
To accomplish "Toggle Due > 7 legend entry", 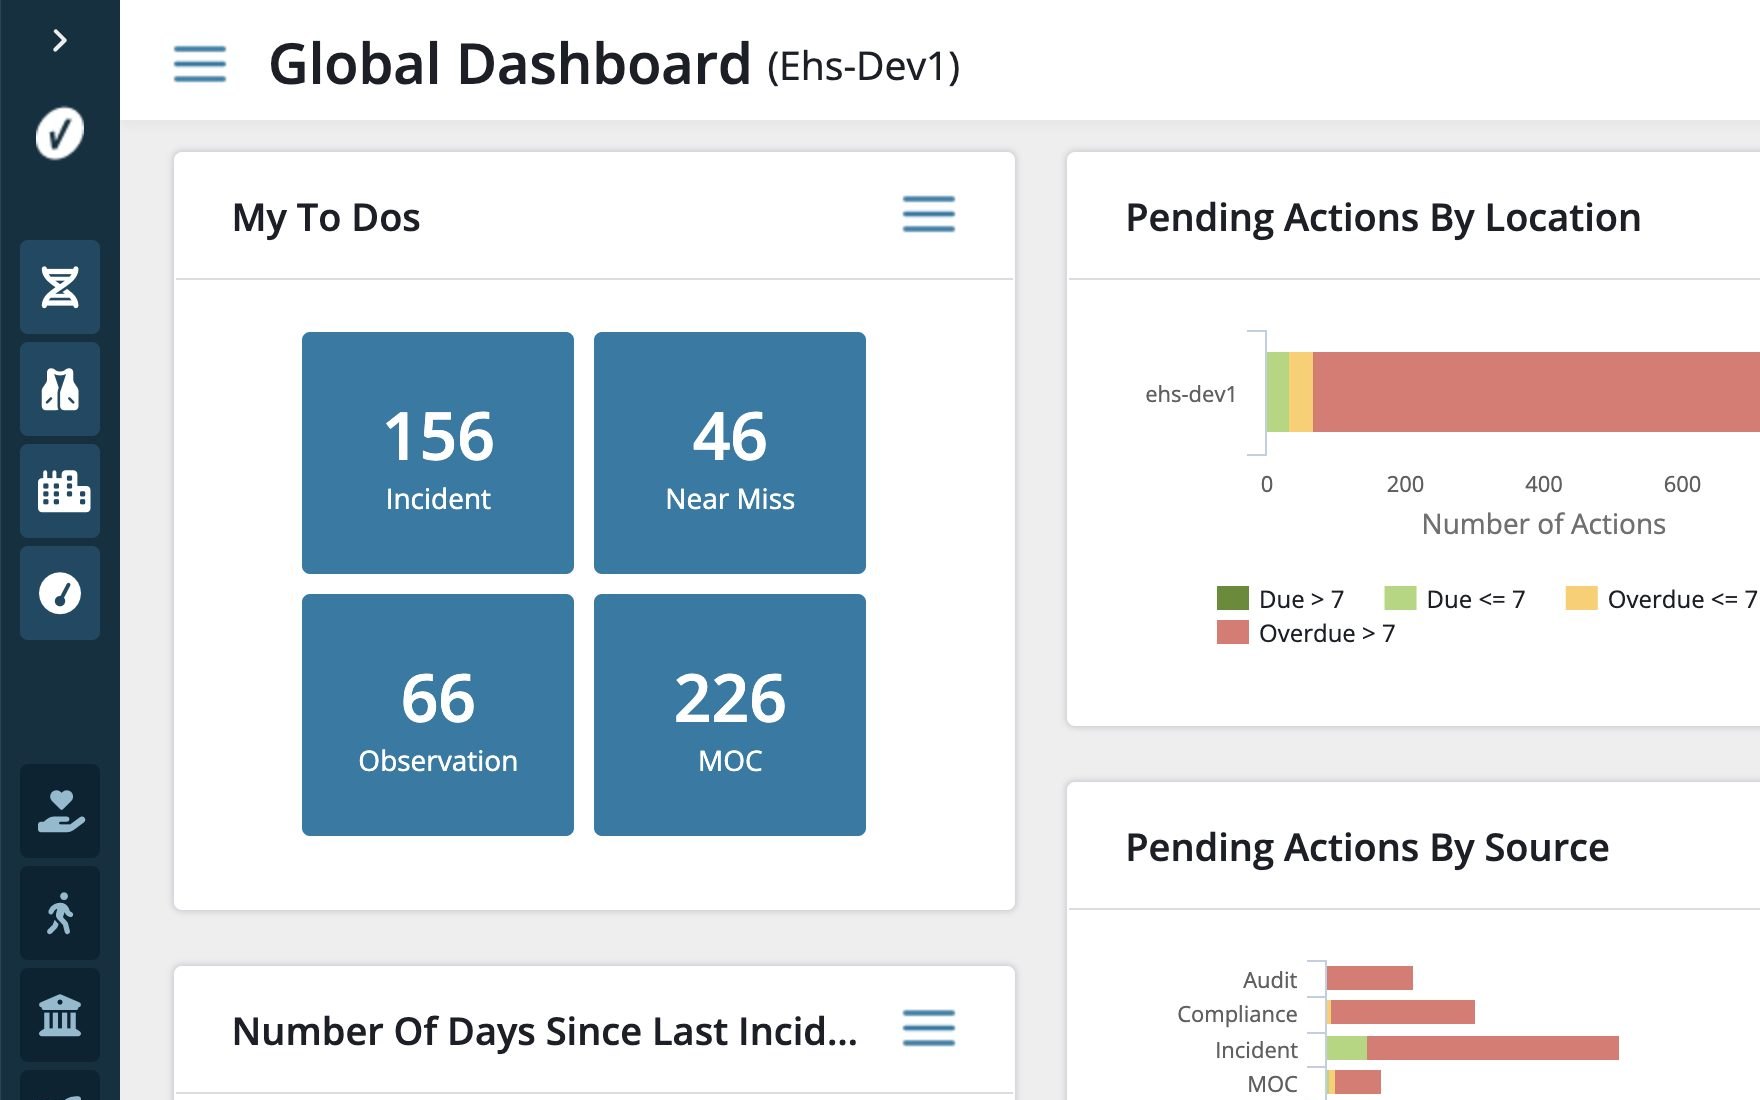I will pos(1280,598).
